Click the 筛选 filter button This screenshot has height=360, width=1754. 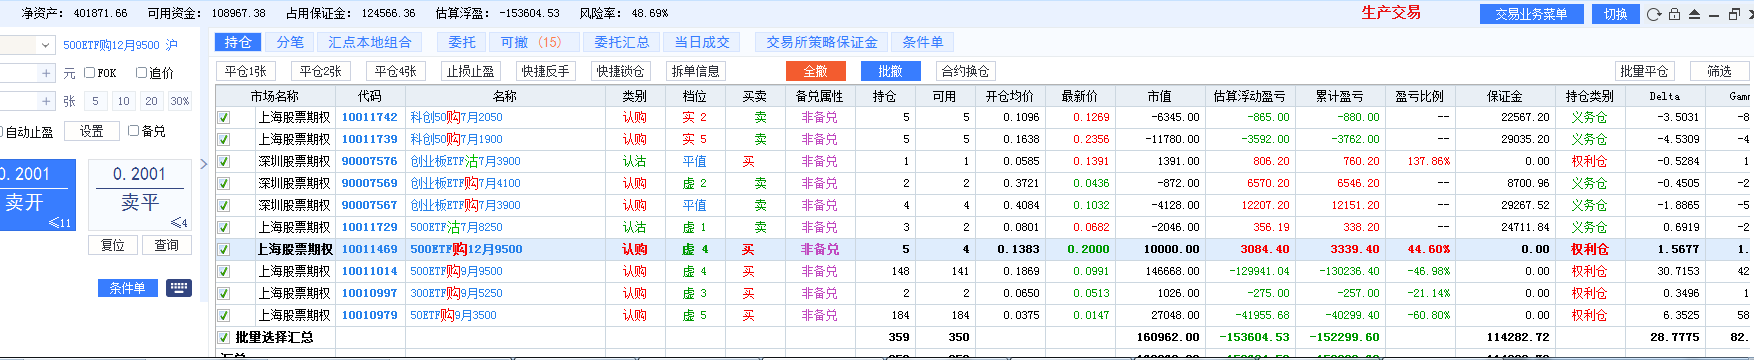click(1719, 71)
